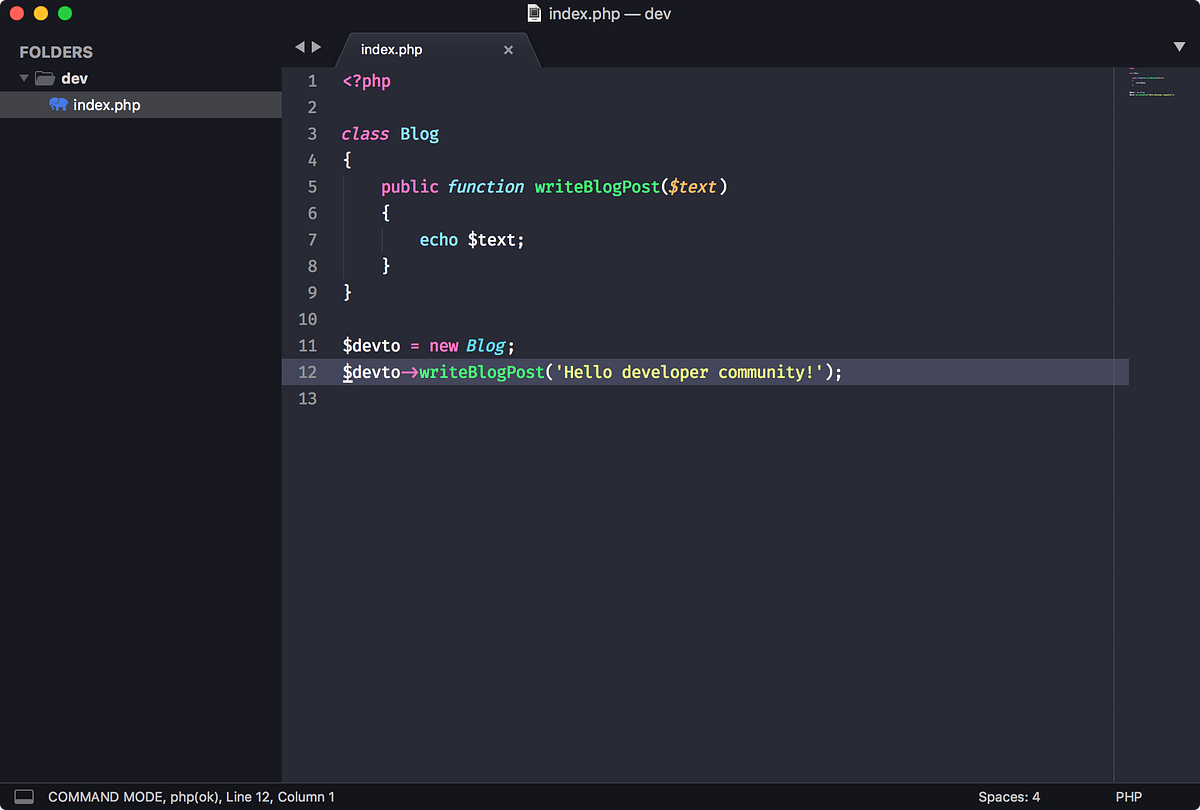Click the COMMAND MODE indicator in the status bar
Viewport: 1200px width, 810px height.
tap(88, 796)
